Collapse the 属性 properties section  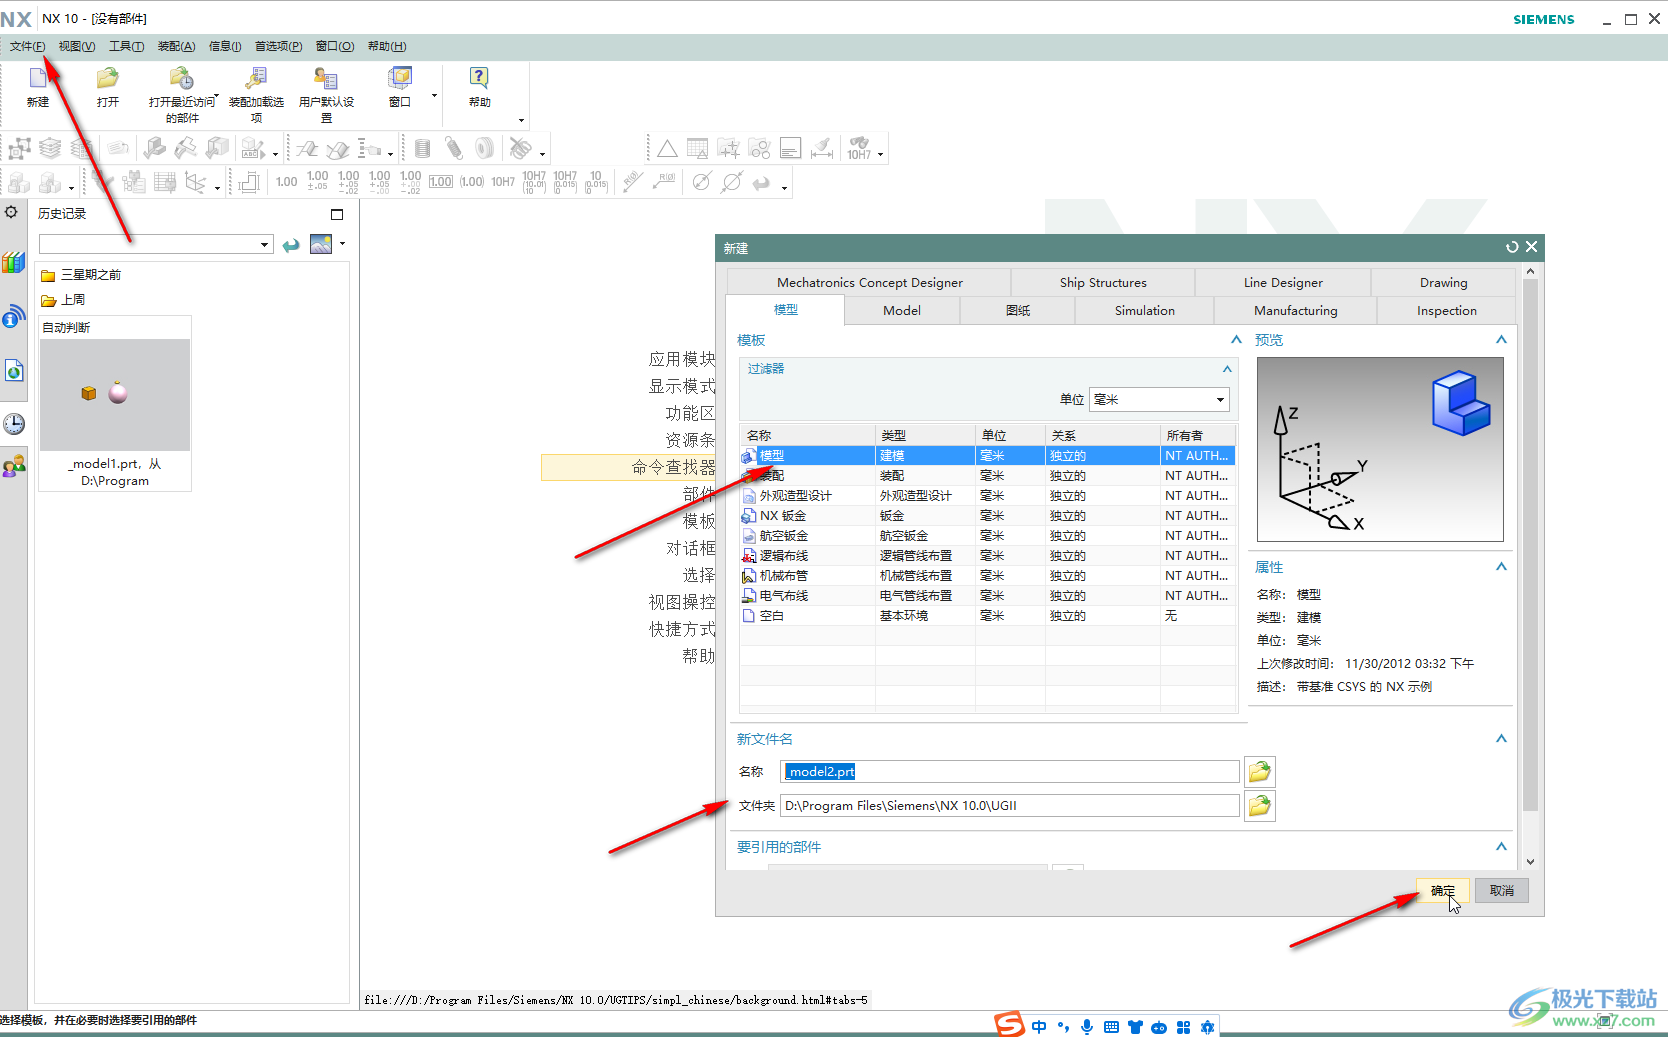1501,567
